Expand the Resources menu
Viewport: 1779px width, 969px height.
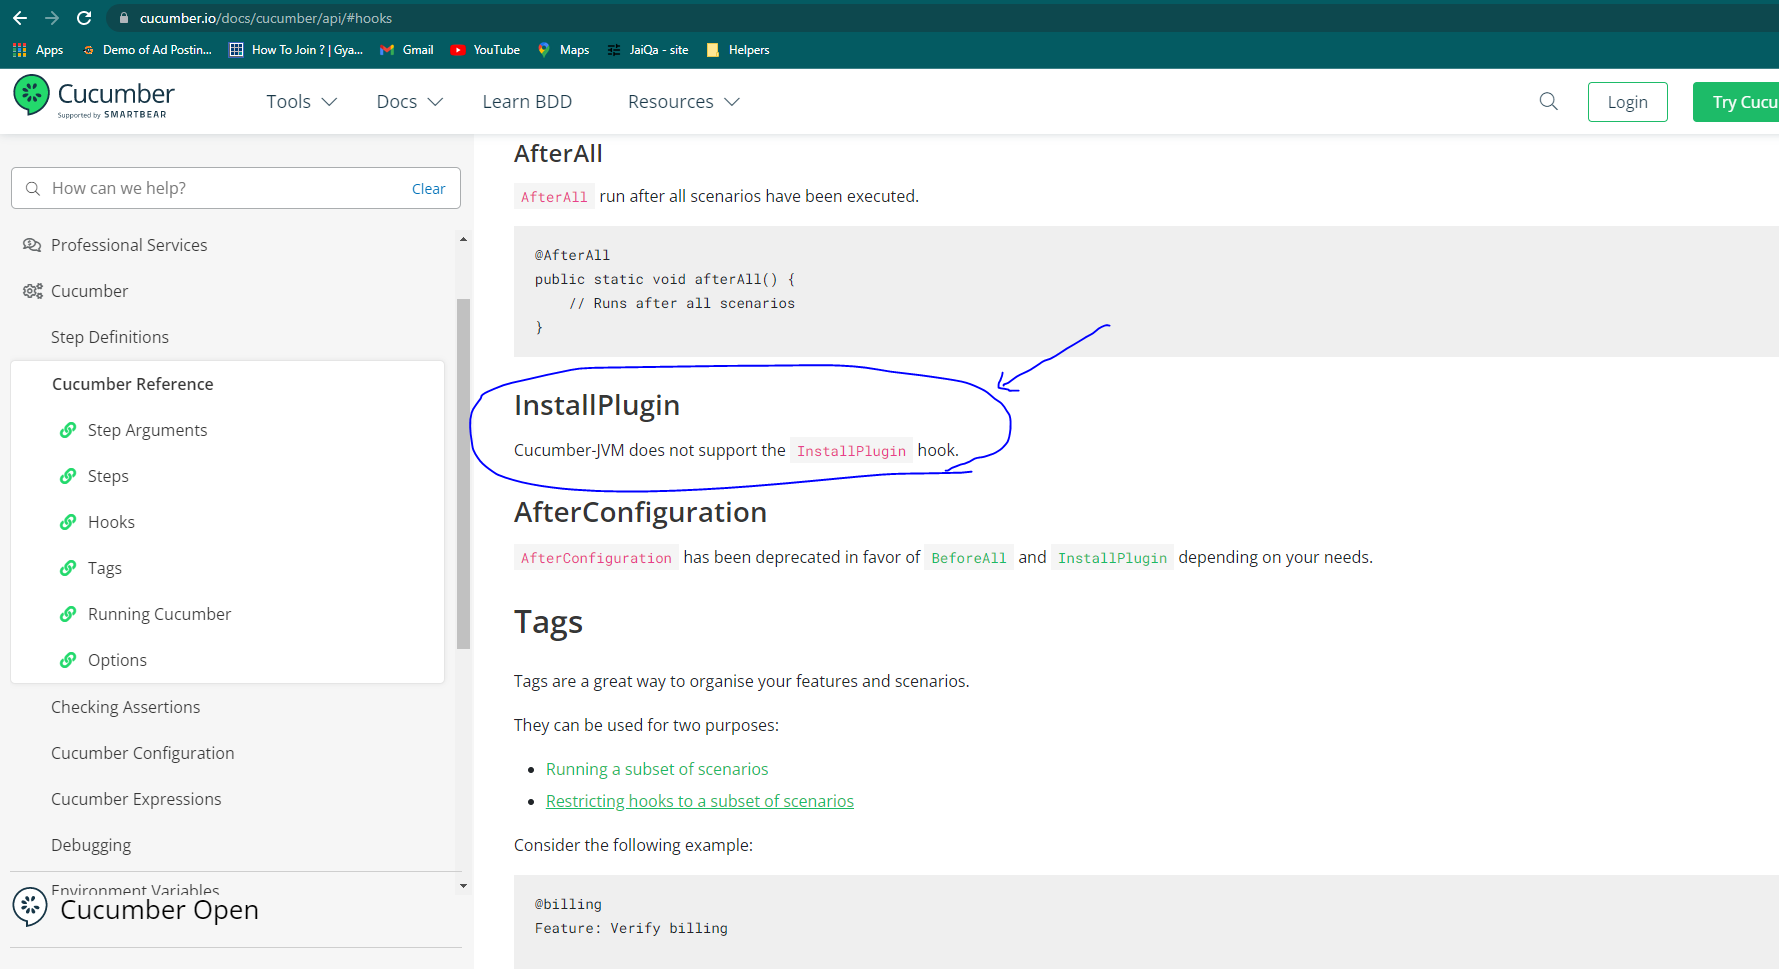[683, 102]
